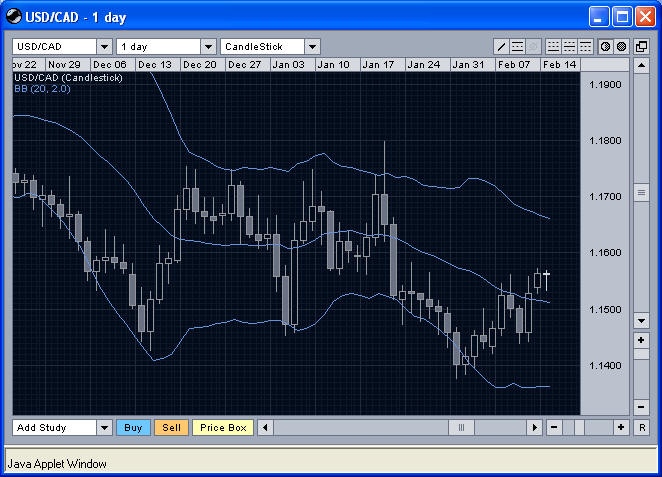This screenshot has height=477, width=662.
Task: Zoom in vertically with plus button
Action: click(x=641, y=340)
